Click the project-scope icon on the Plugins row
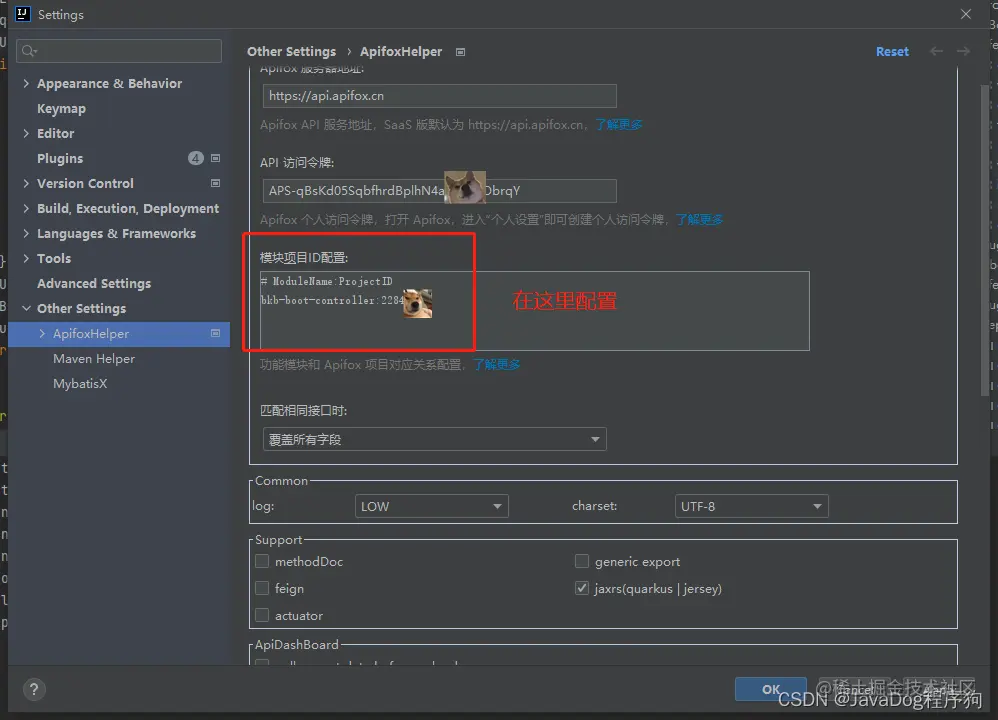Viewport: 998px width, 720px height. [216, 158]
